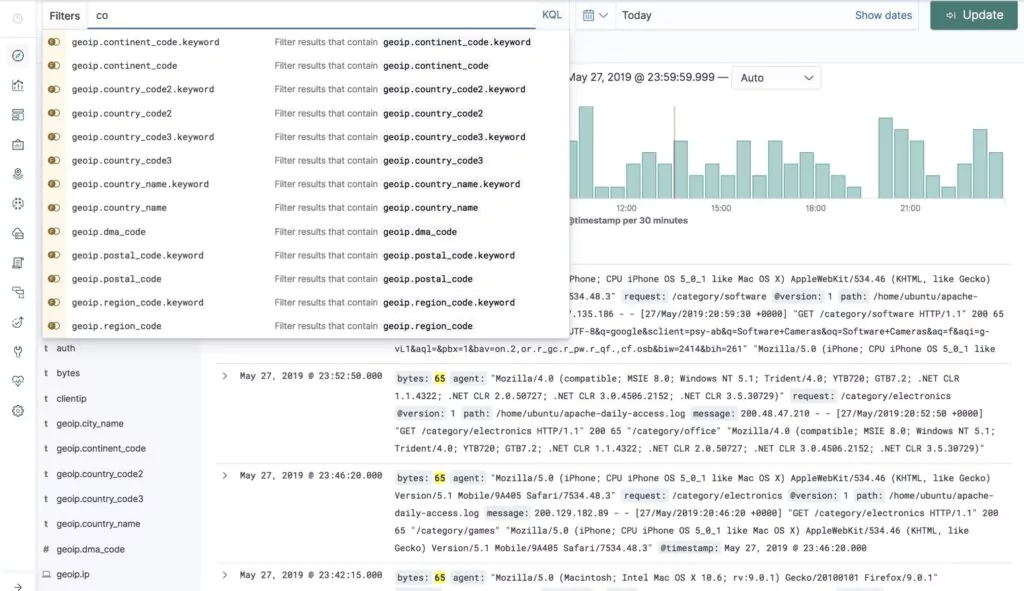Click the string type icon beside auth field
The height and width of the screenshot is (591, 1024).
(x=46, y=348)
